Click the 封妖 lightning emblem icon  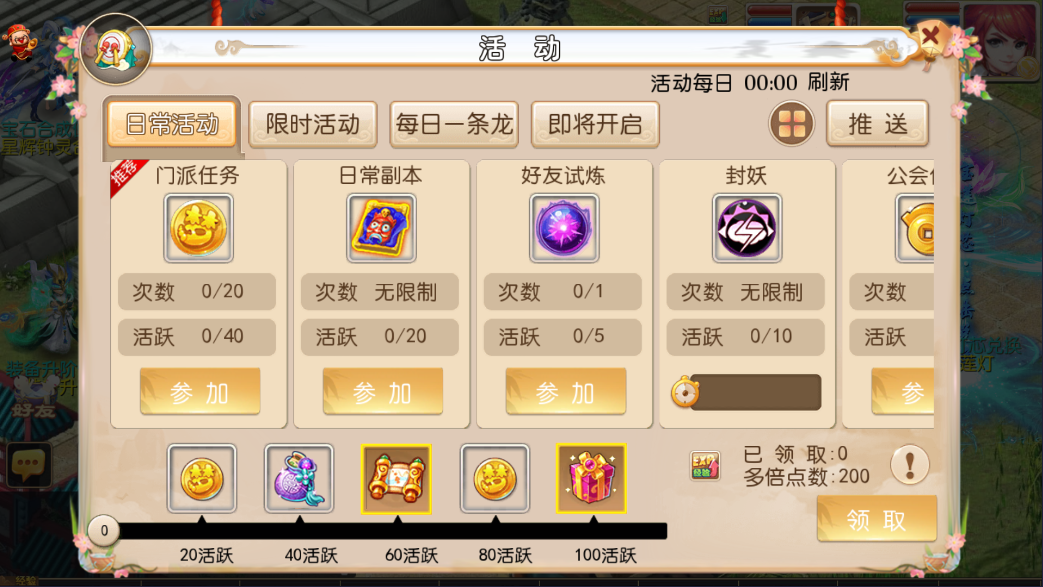(747, 228)
